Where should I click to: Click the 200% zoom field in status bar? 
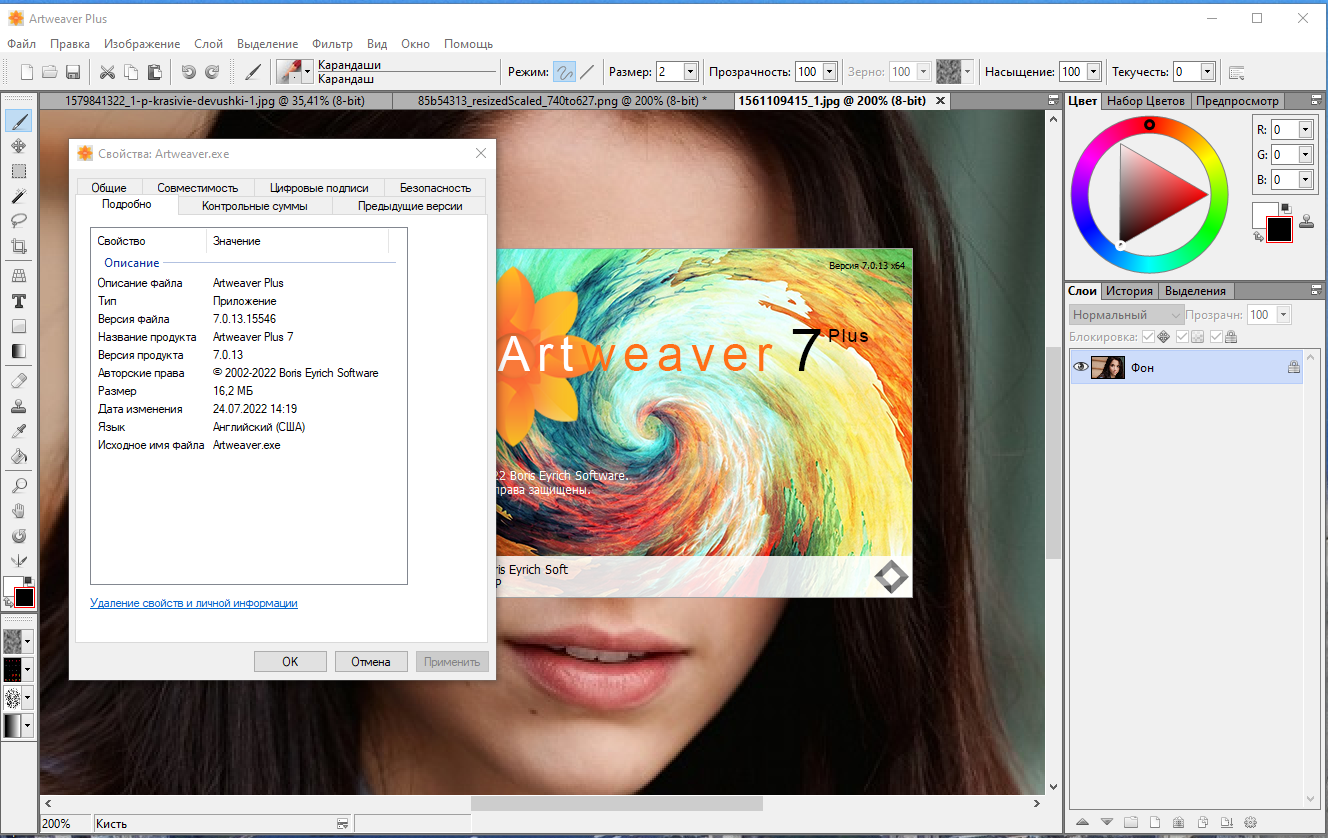[x=65, y=824]
